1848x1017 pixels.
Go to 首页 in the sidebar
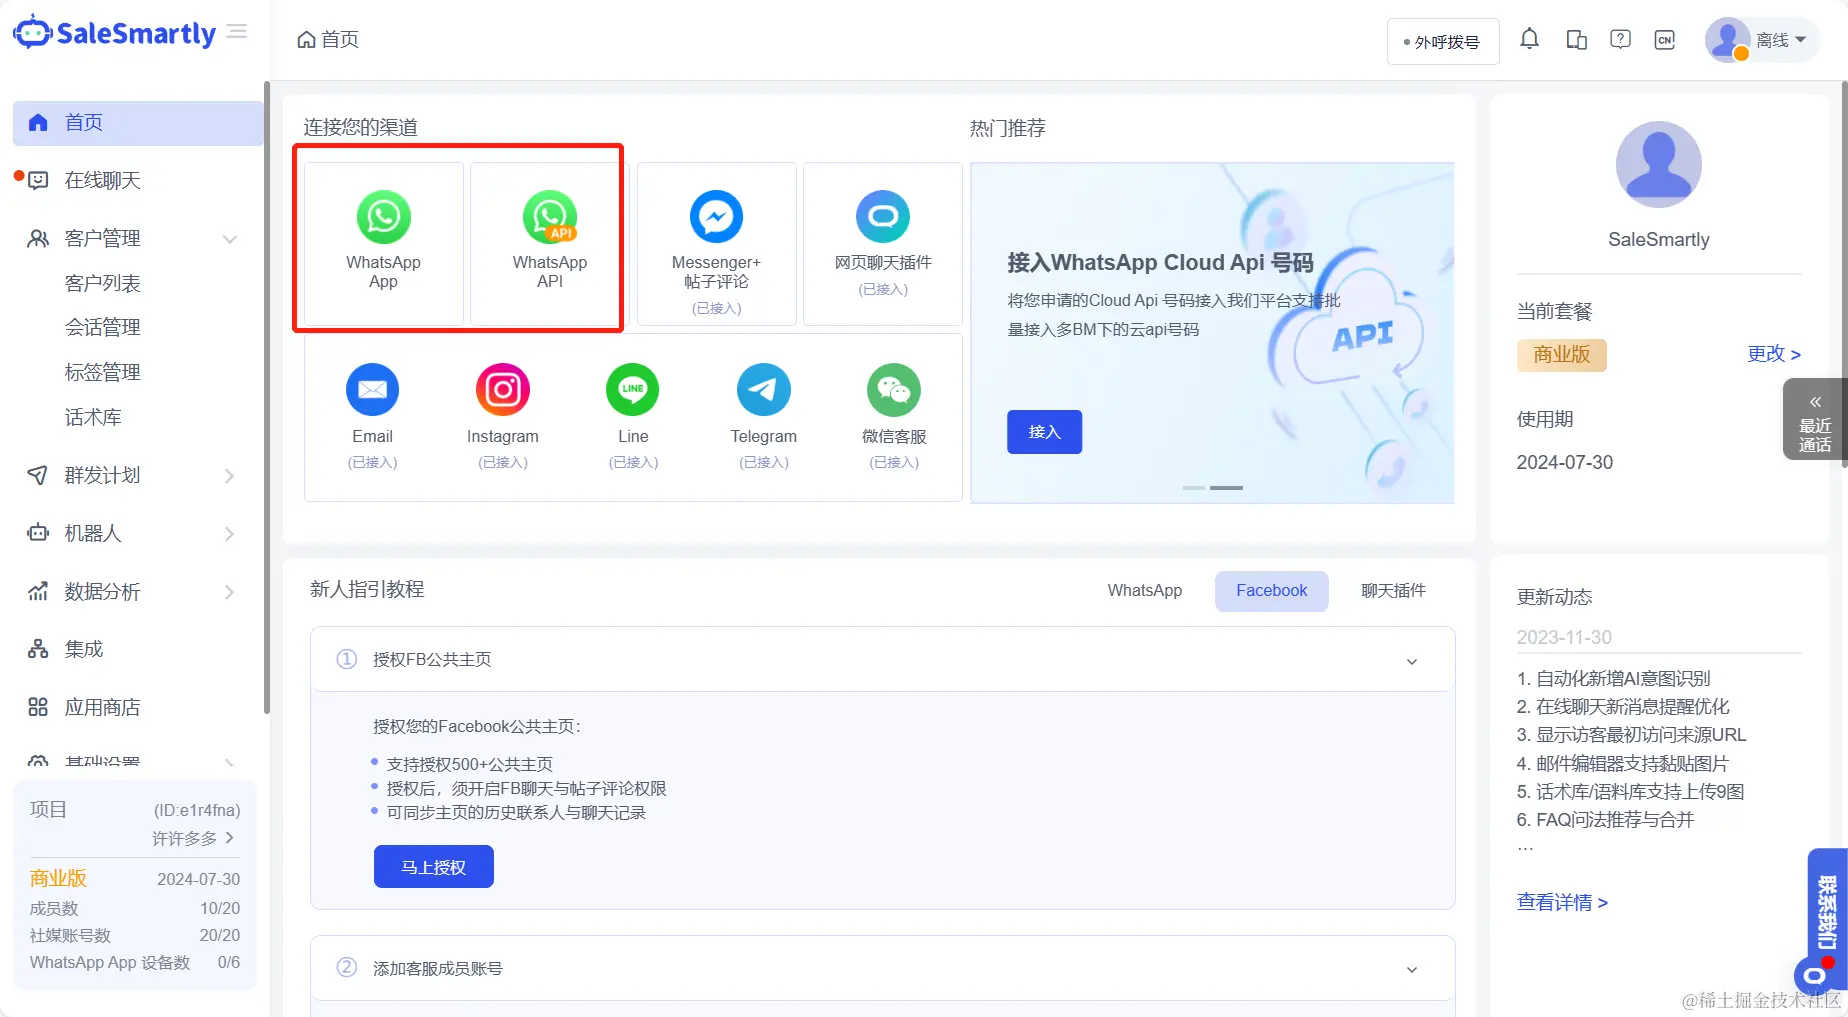pos(138,123)
